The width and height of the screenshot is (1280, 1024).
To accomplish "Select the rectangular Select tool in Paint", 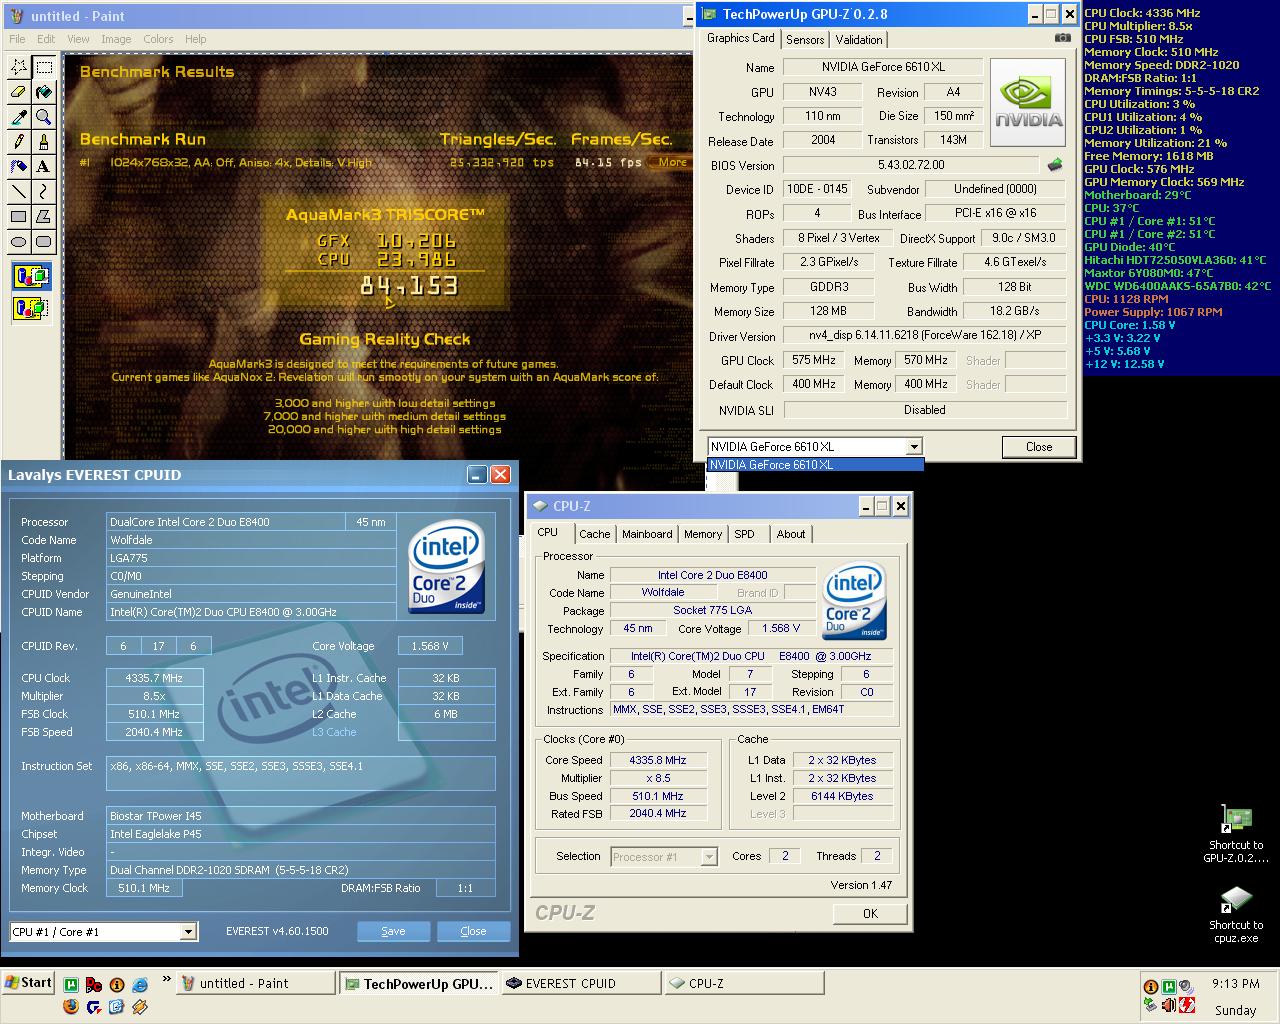I will [x=44, y=67].
